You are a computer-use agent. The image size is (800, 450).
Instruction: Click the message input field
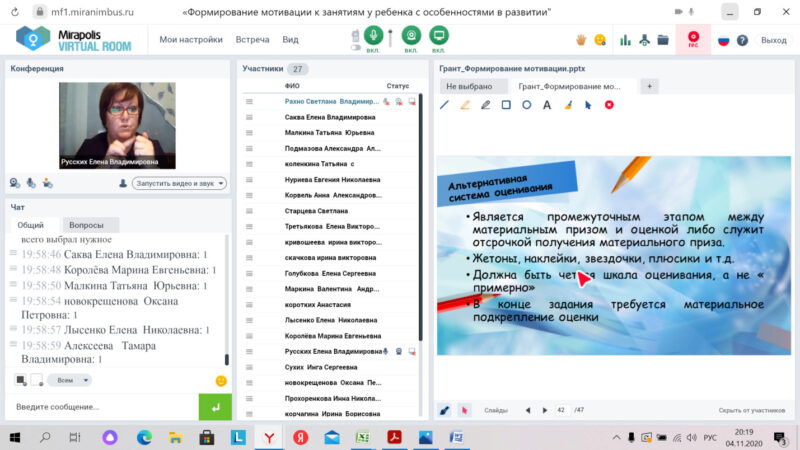coord(102,407)
